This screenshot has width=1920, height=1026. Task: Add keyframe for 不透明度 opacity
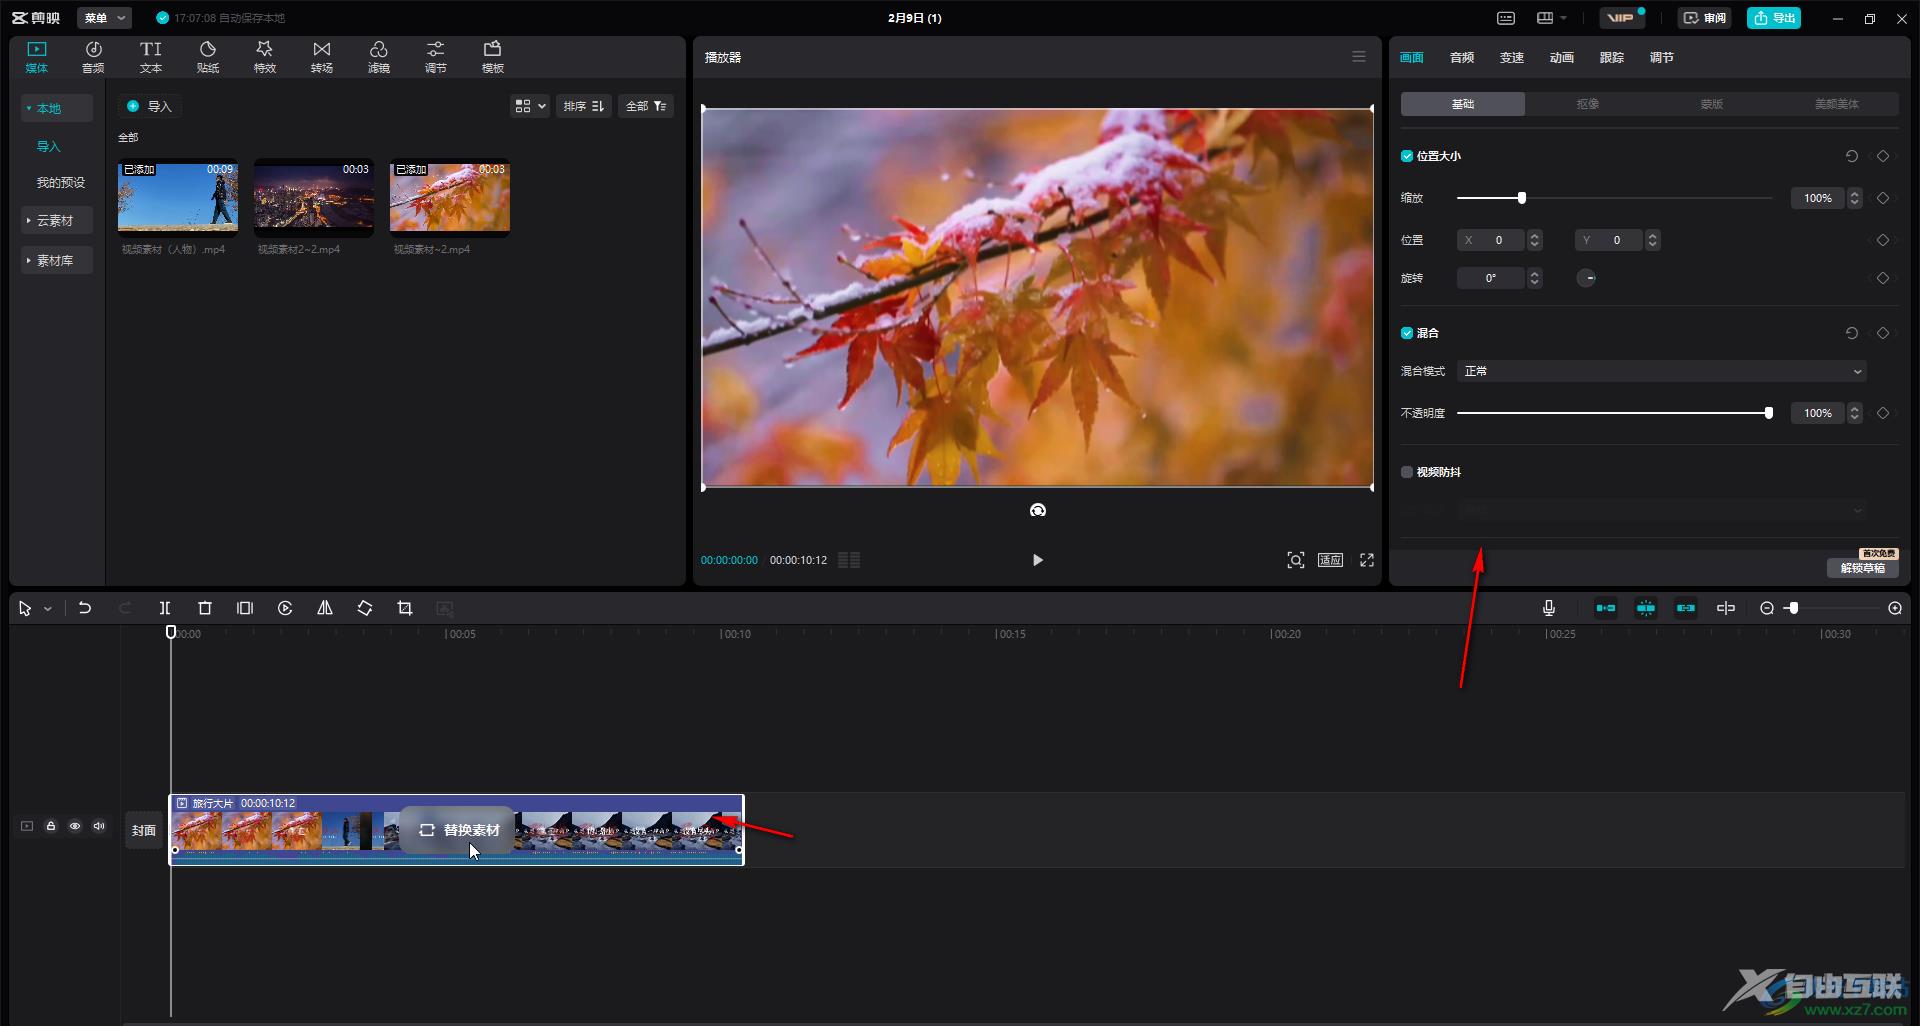point(1883,413)
